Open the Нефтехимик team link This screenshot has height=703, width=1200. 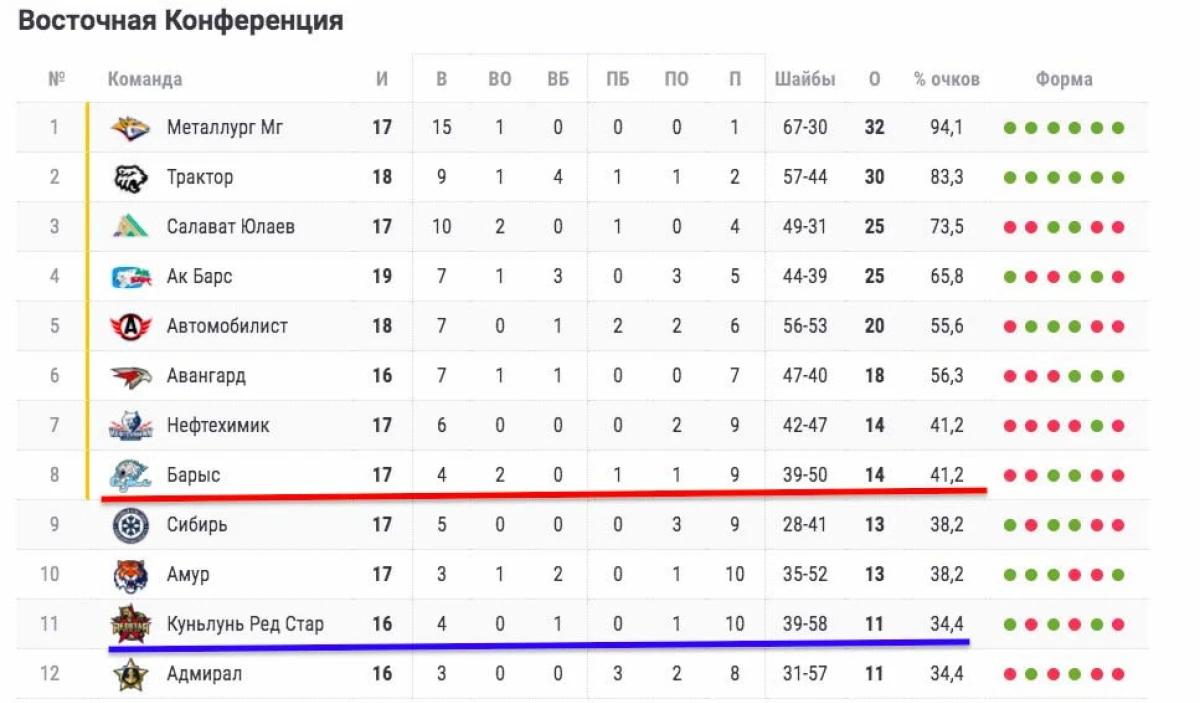tap(218, 426)
